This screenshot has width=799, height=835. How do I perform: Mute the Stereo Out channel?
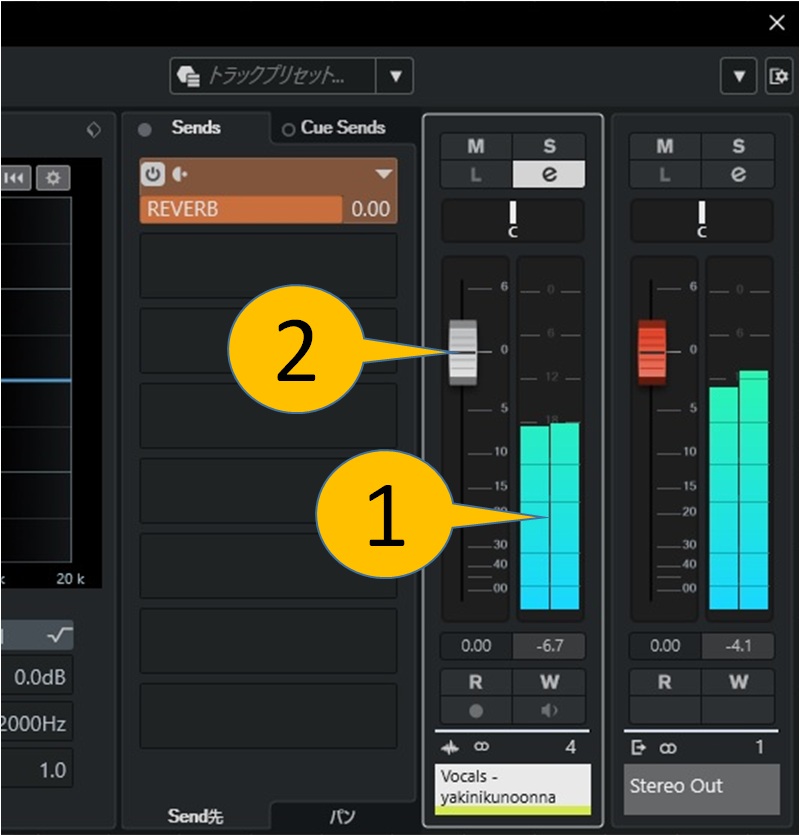(x=665, y=147)
